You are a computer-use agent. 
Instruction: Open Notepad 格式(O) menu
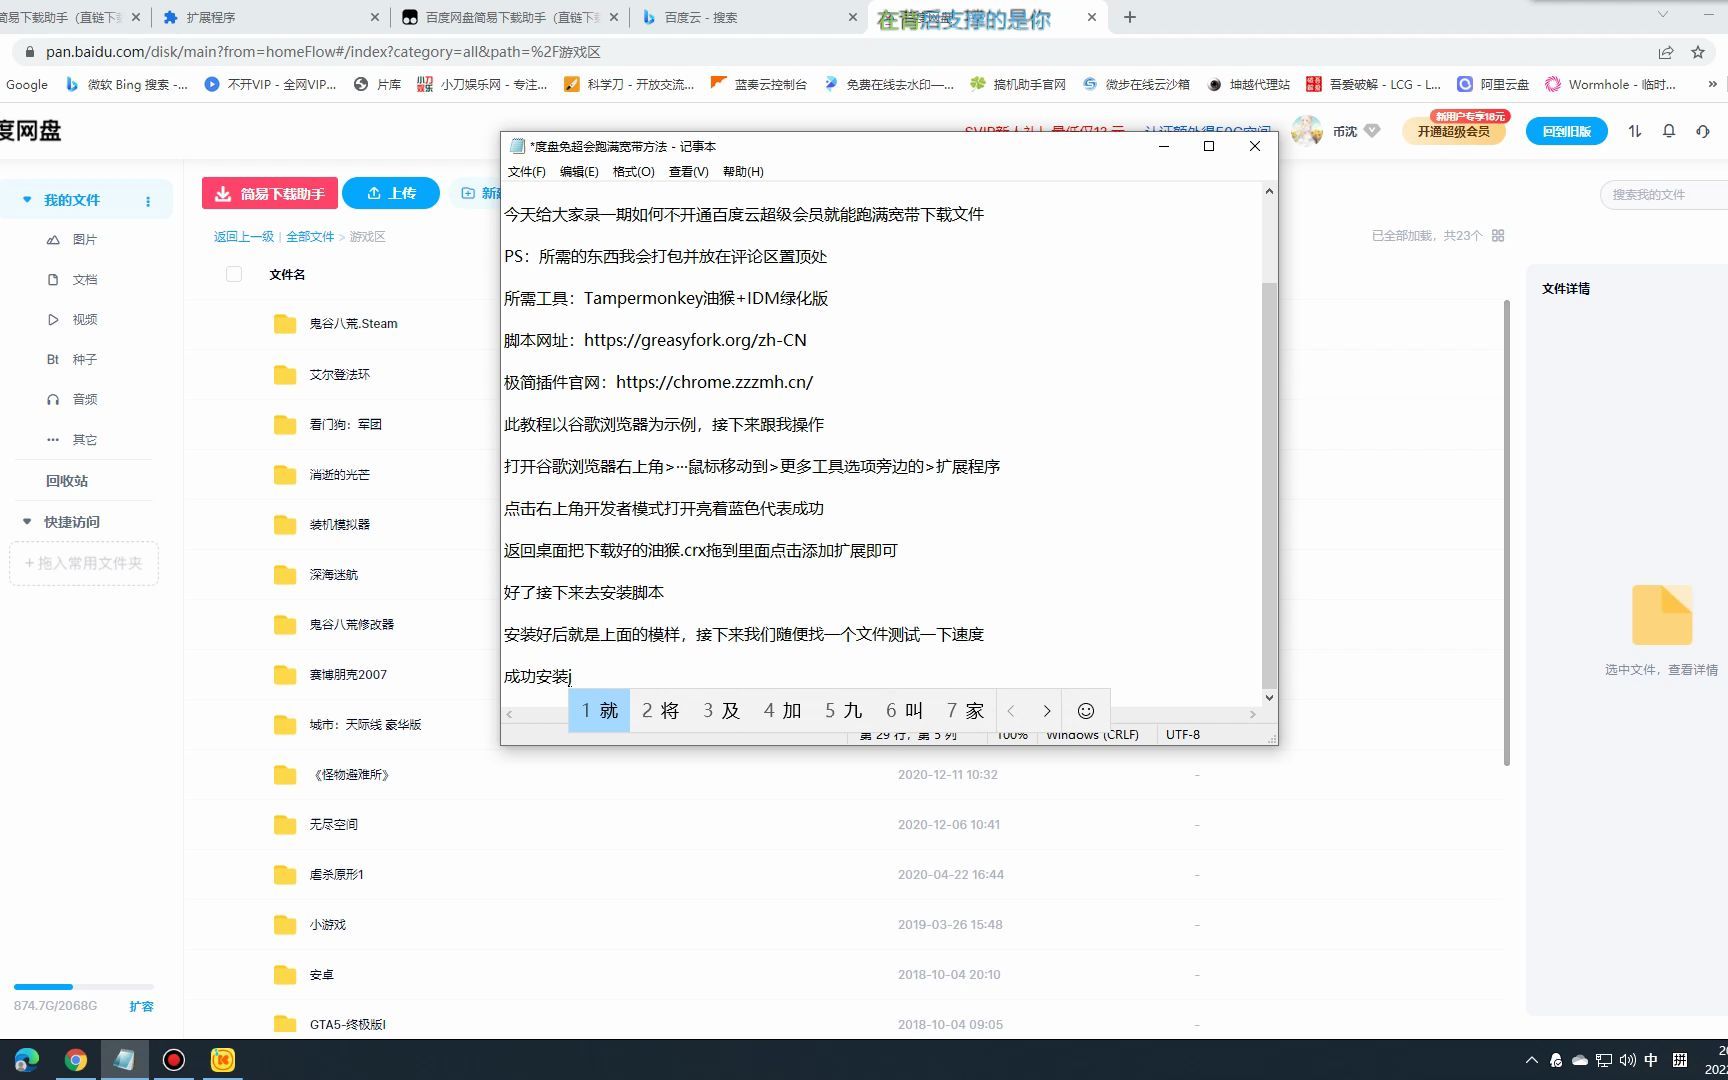[x=633, y=172]
